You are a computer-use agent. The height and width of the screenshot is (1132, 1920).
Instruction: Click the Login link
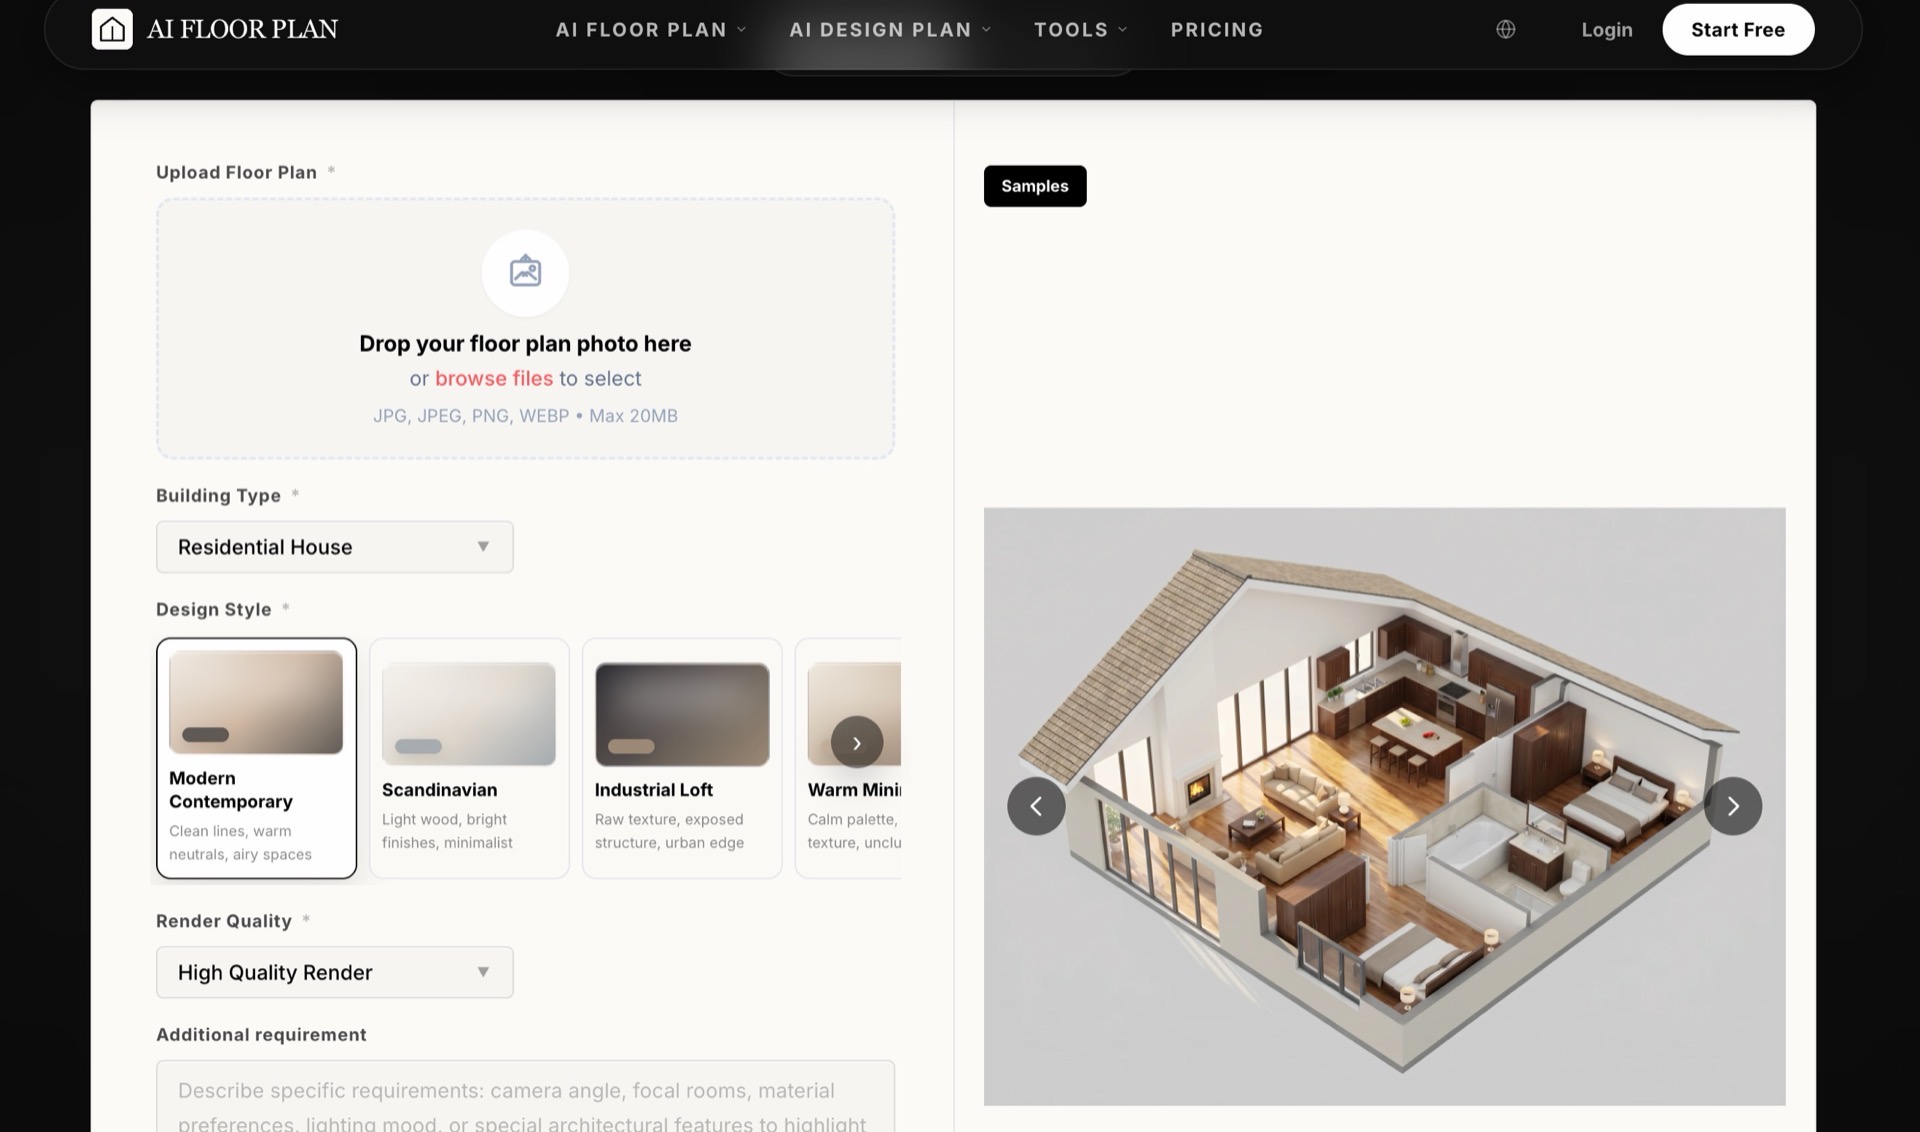coord(1607,30)
